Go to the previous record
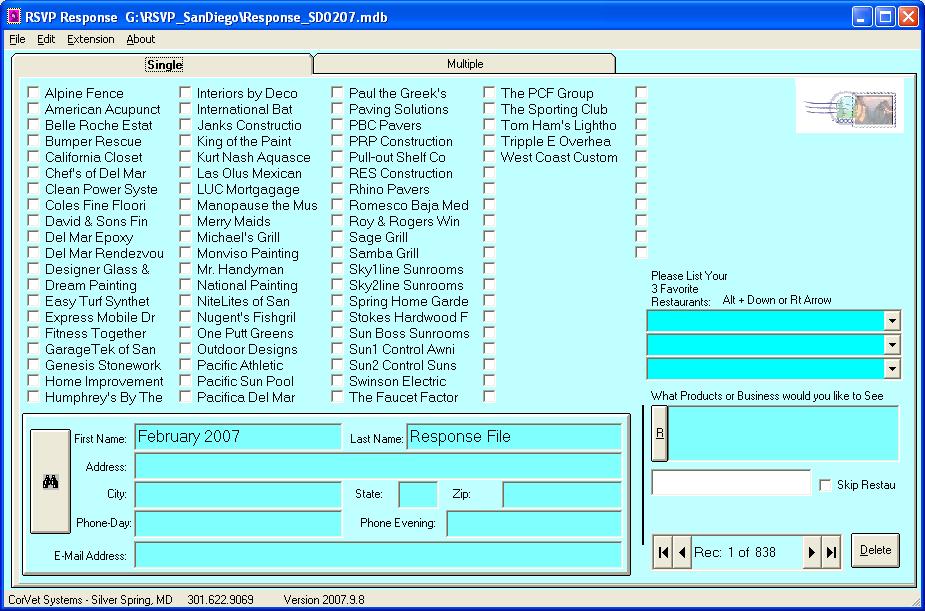Image resolution: width=925 pixels, height=611 pixels. point(682,553)
